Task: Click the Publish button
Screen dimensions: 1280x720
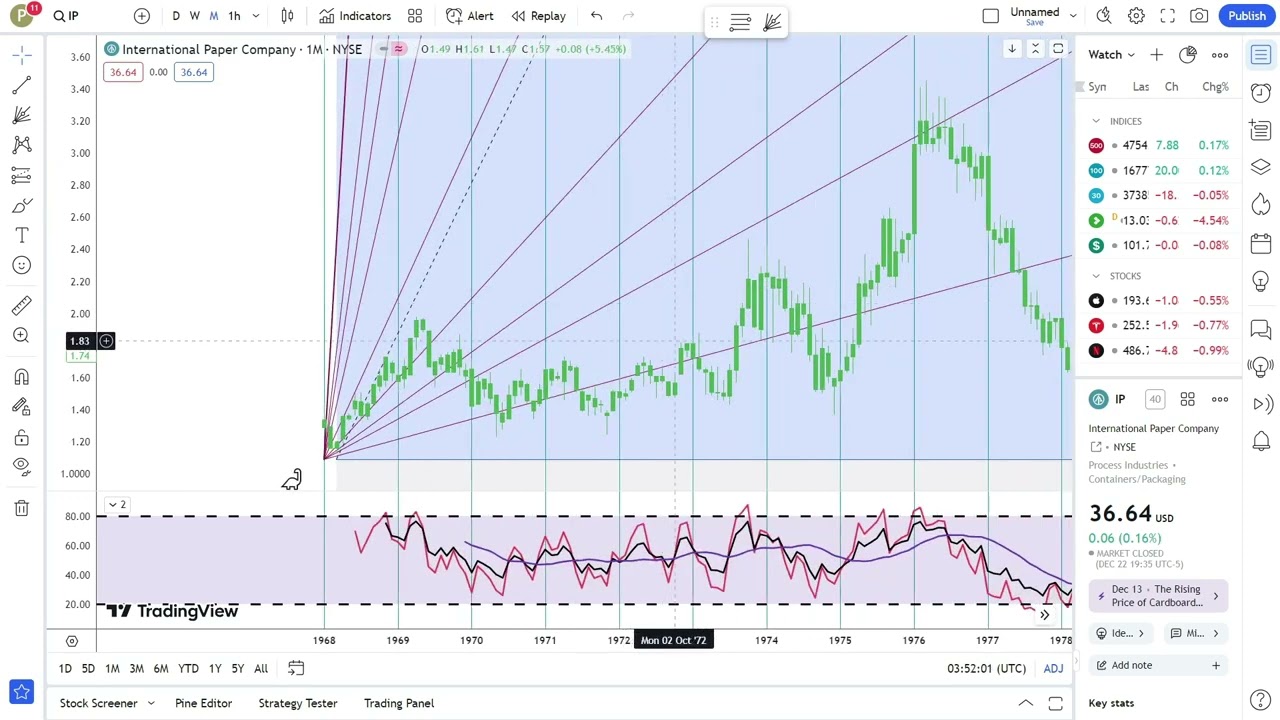Action: (1247, 16)
